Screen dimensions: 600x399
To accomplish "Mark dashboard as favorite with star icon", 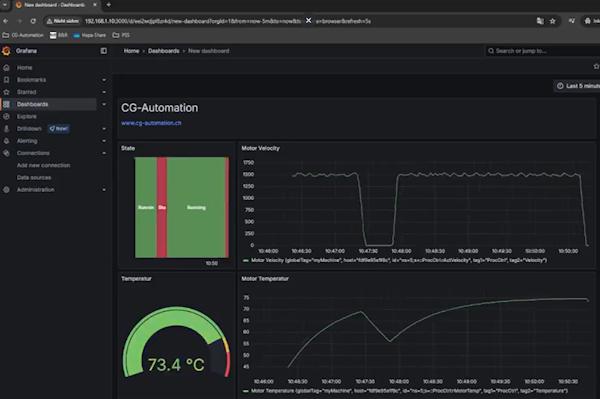I will point(596,67).
